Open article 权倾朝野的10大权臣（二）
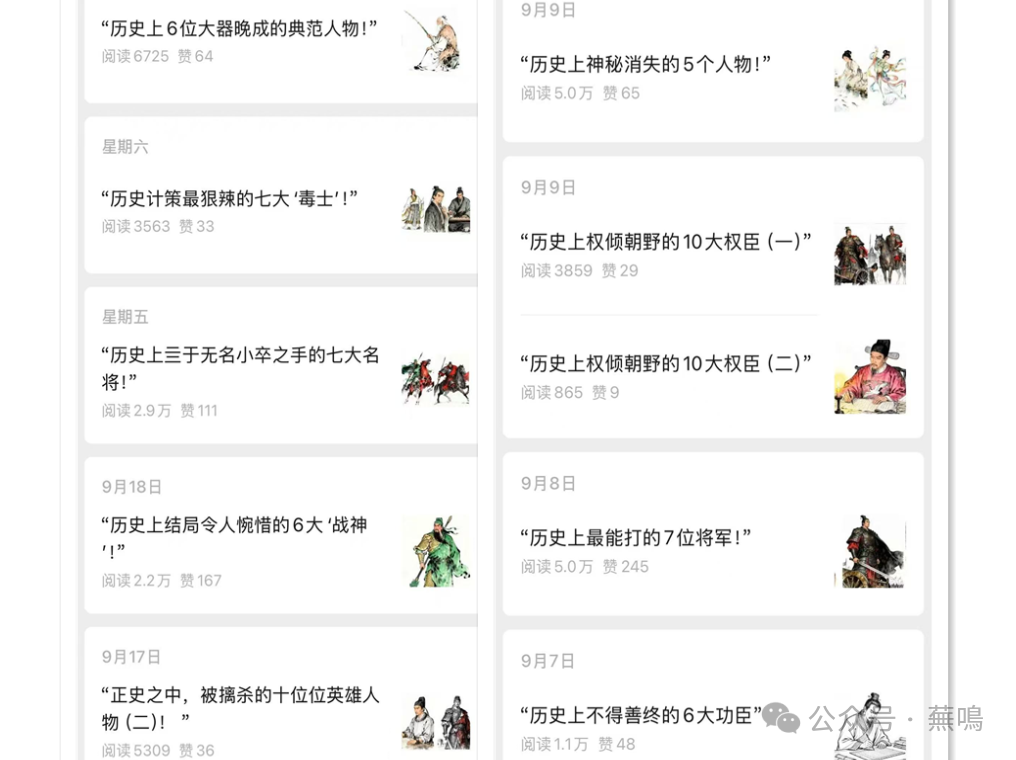This screenshot has height=760, width=1016. click(x=665, y=363)
